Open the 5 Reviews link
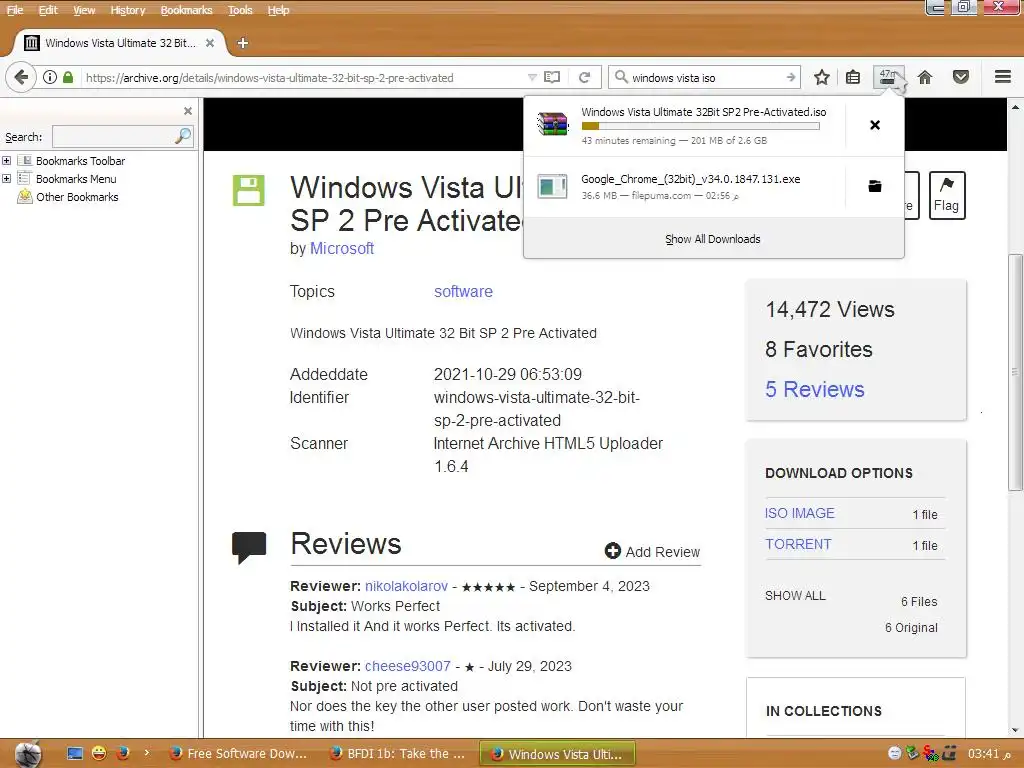1024x768 pixels. coord(814,389)
